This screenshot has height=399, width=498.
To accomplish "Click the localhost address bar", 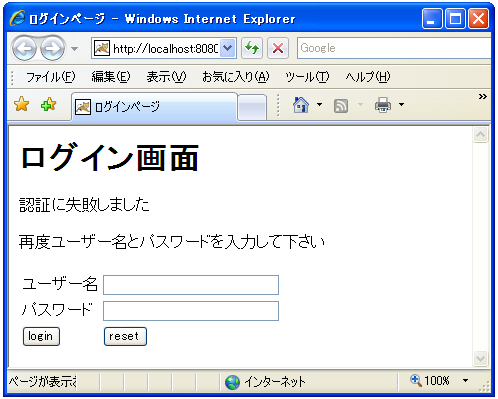I will (x=165, y=49).
